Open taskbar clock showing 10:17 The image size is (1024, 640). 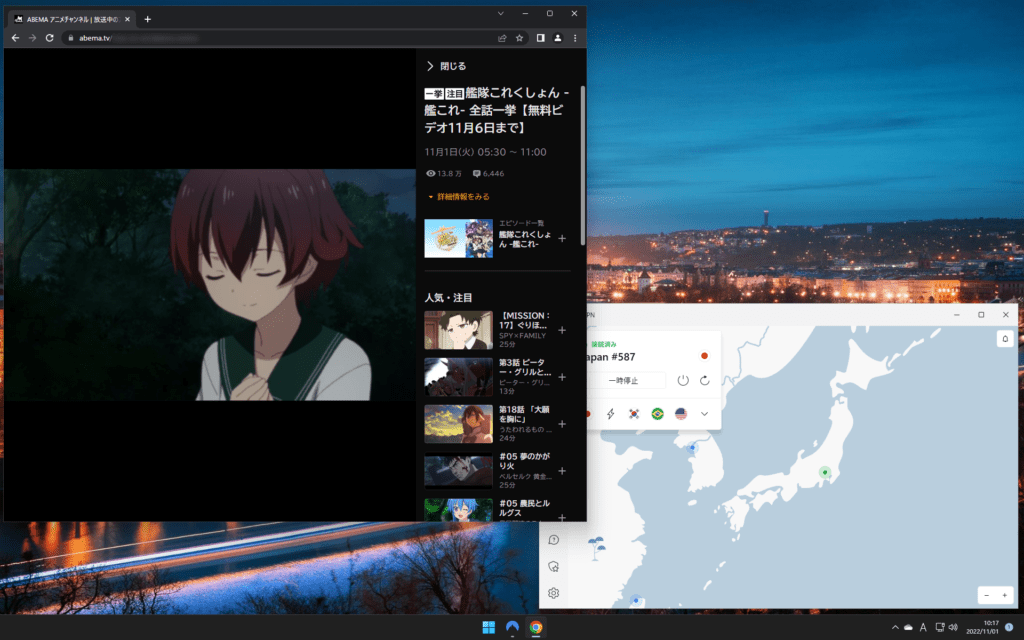pos(982,627)
